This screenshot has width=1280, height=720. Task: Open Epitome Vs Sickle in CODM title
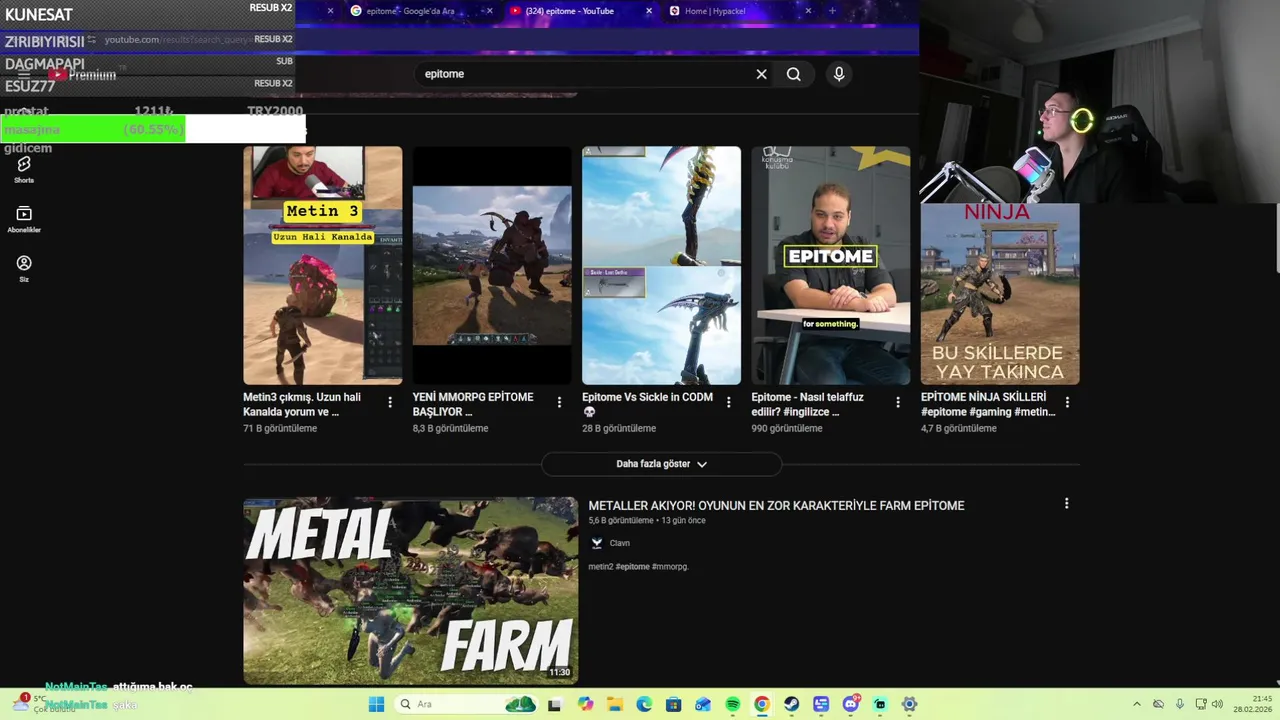[647, 404]
